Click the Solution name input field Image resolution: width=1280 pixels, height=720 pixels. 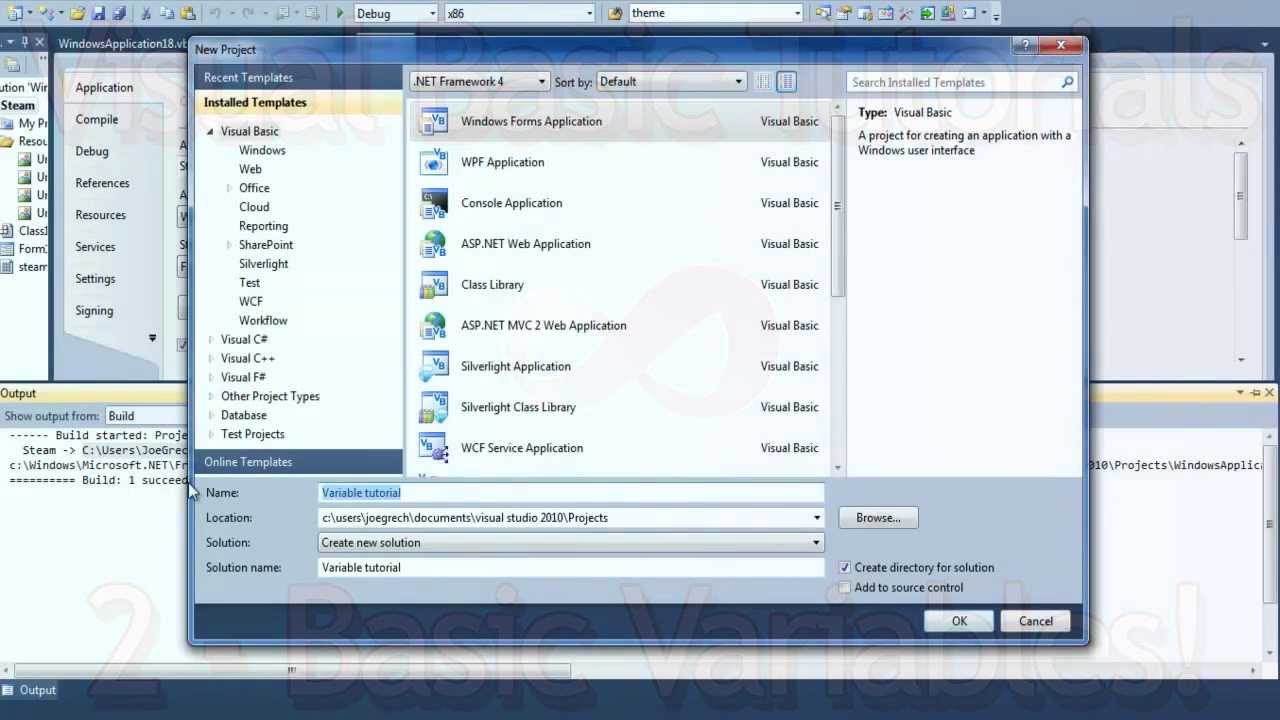pos(571,567)
